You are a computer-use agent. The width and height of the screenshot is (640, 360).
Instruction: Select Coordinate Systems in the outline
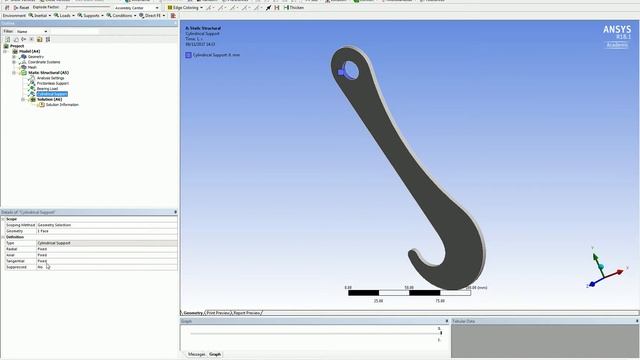(x=44, y=62)
